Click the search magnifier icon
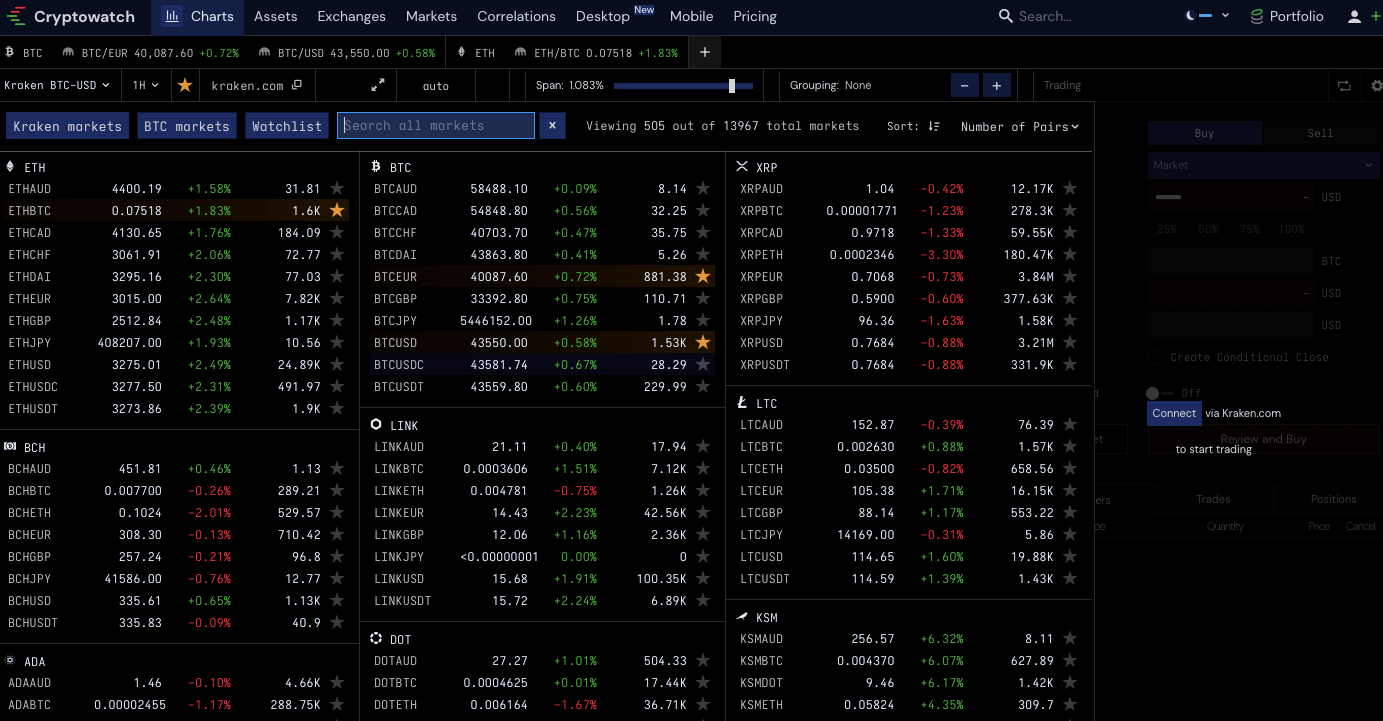This screenshot has width=1383, height=721. coord(1006,16)
